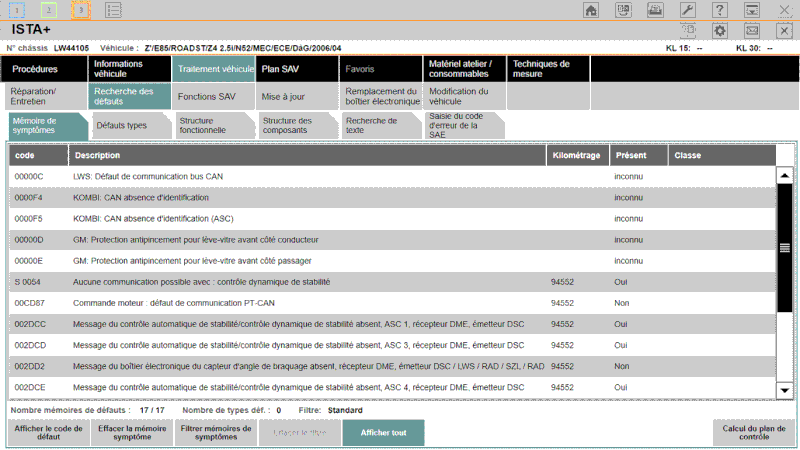Click Calcul du plan de contrôle button
The image size is (800, 450).
point(754,433)
